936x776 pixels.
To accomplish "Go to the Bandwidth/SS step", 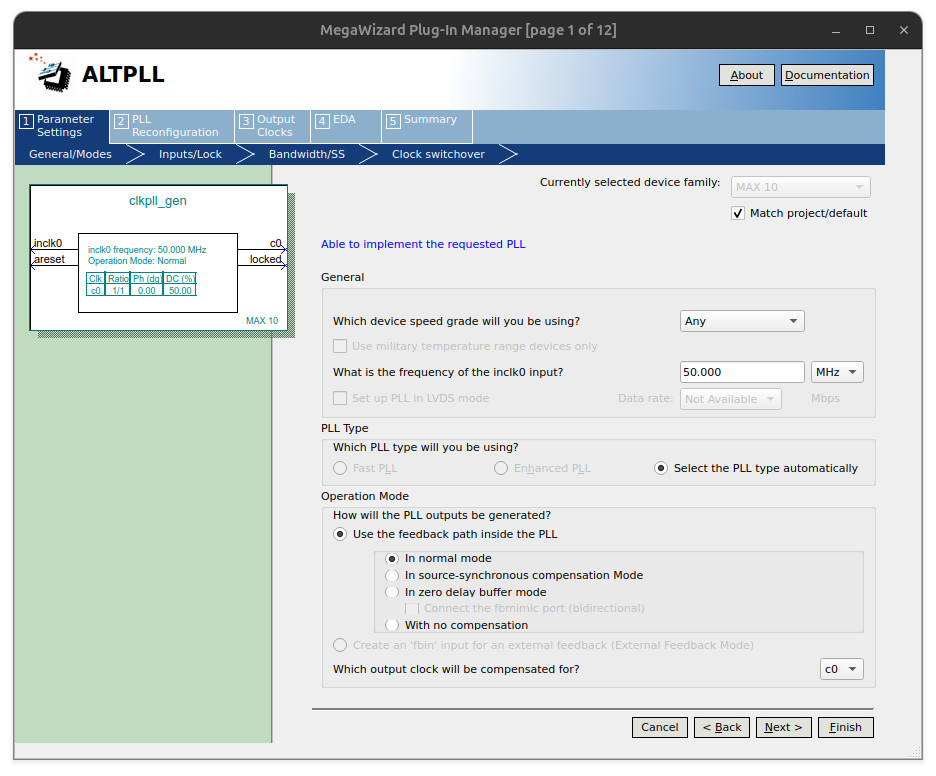I will [306, 154].
